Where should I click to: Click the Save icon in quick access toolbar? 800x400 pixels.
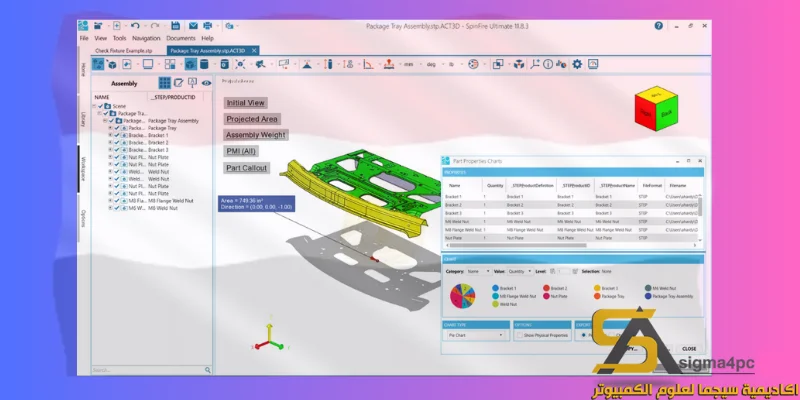pyautogui.click(x=175, y=26)
